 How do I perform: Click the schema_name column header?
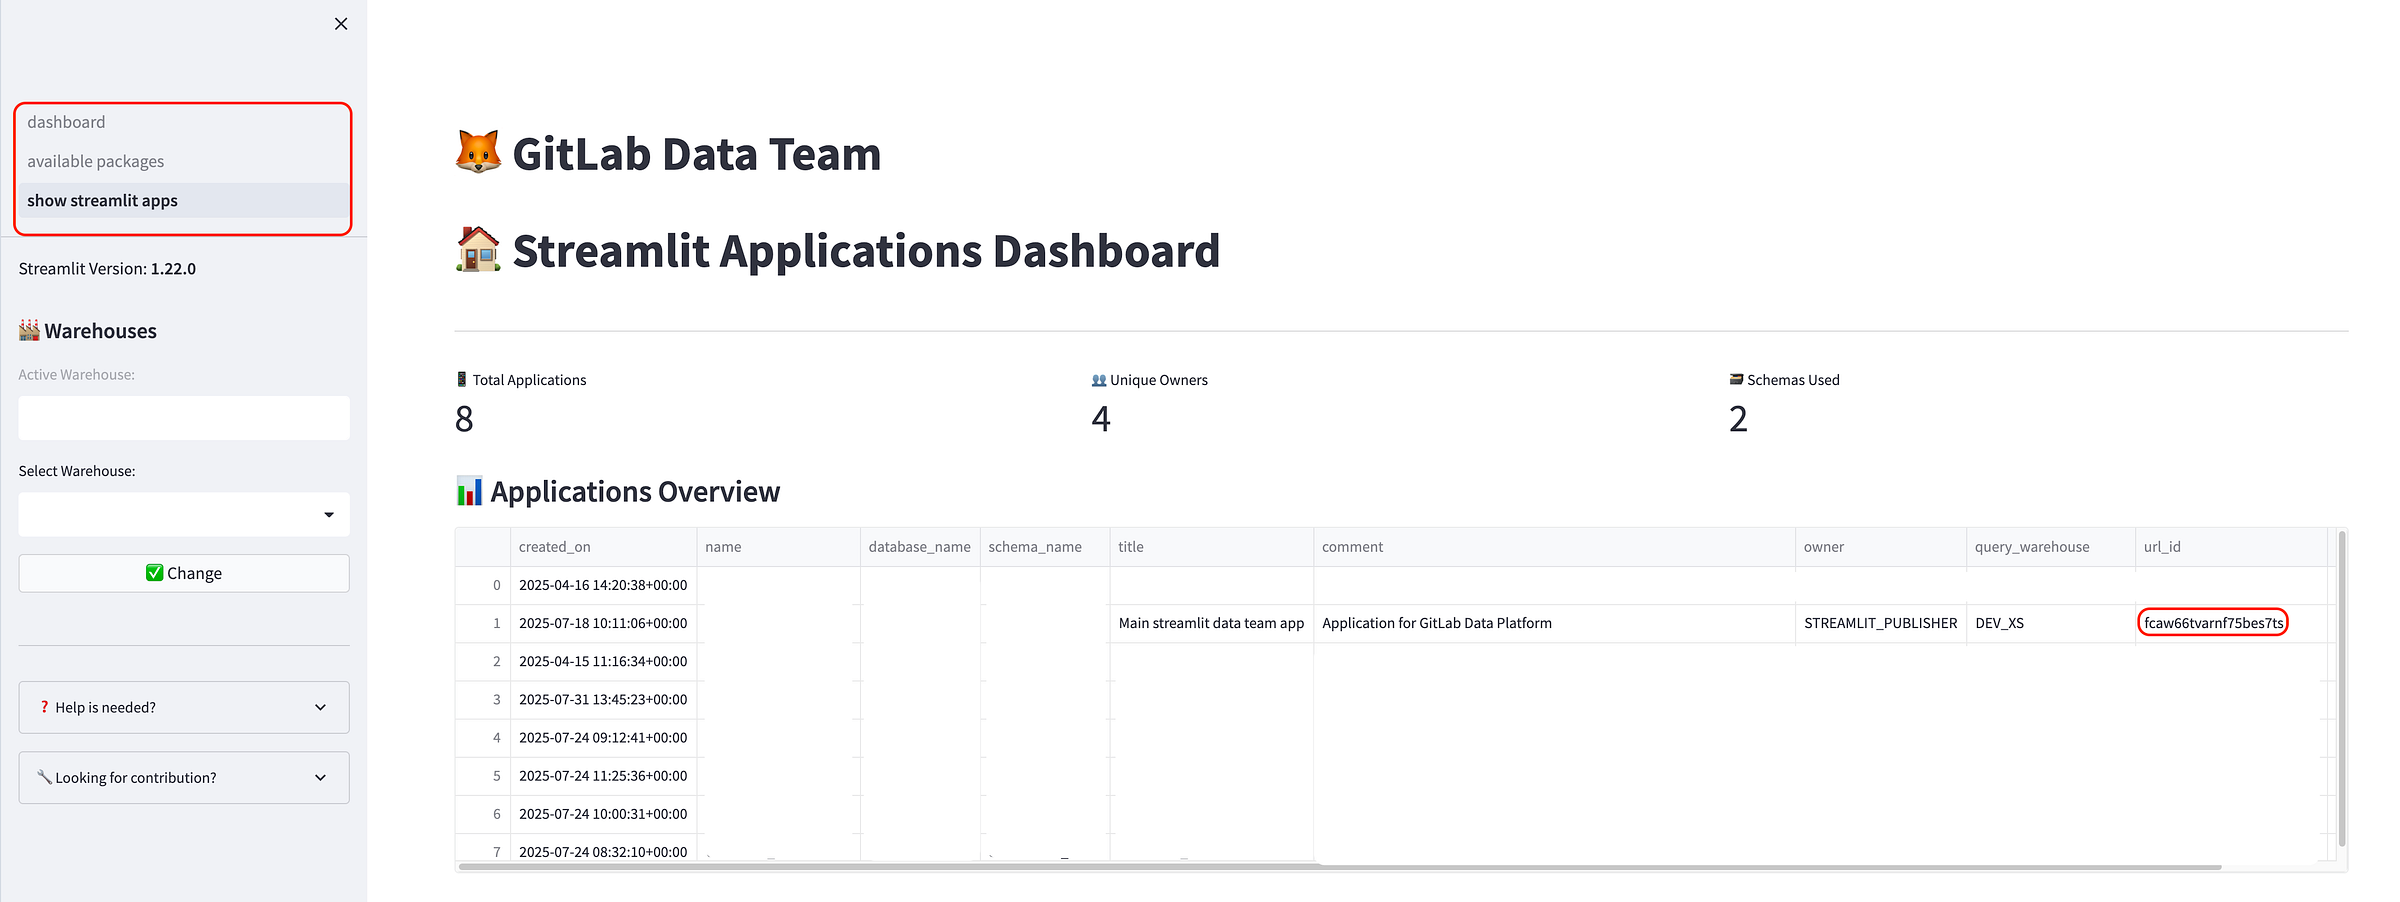pos(1045,547)
